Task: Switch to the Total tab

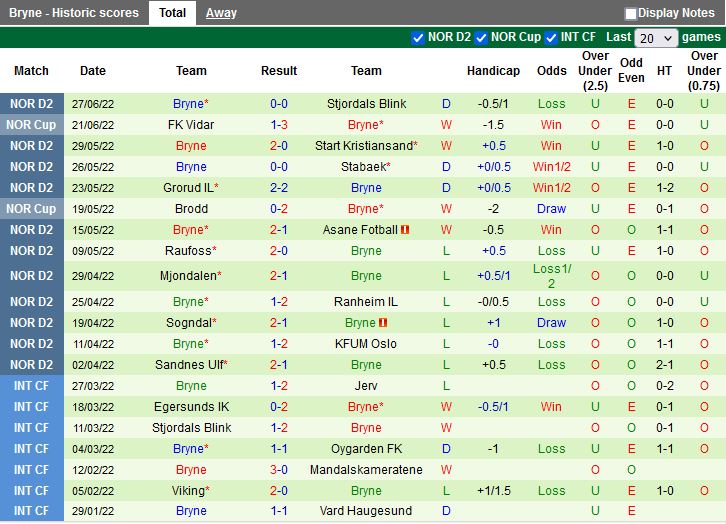Action: (172, 13)
